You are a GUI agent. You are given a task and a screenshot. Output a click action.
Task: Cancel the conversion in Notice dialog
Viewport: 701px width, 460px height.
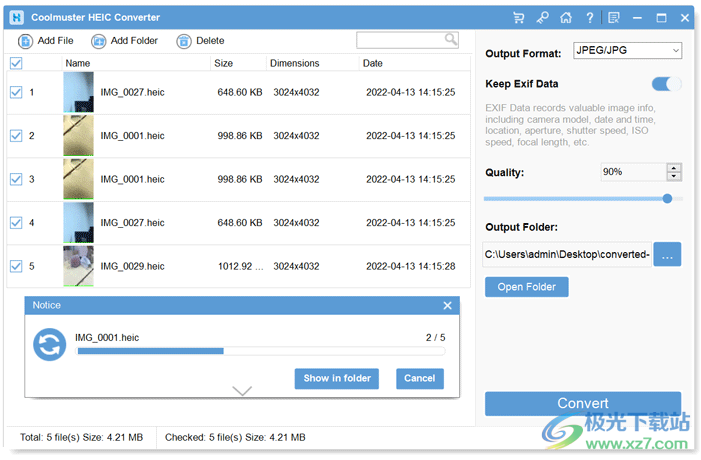[419, 378]
